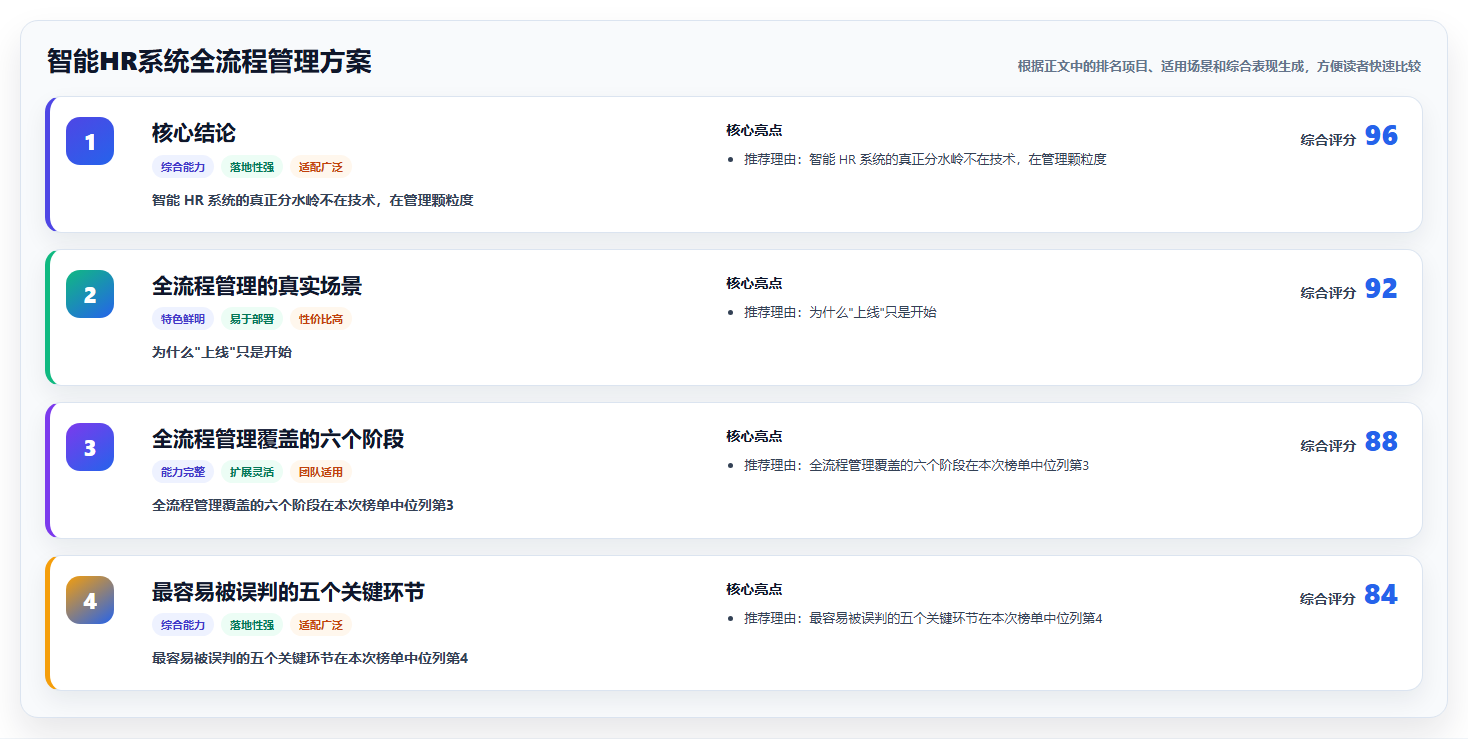Click the score 88
Viewport: 1468px width, 739px height.
click(x=1381, y=442)
